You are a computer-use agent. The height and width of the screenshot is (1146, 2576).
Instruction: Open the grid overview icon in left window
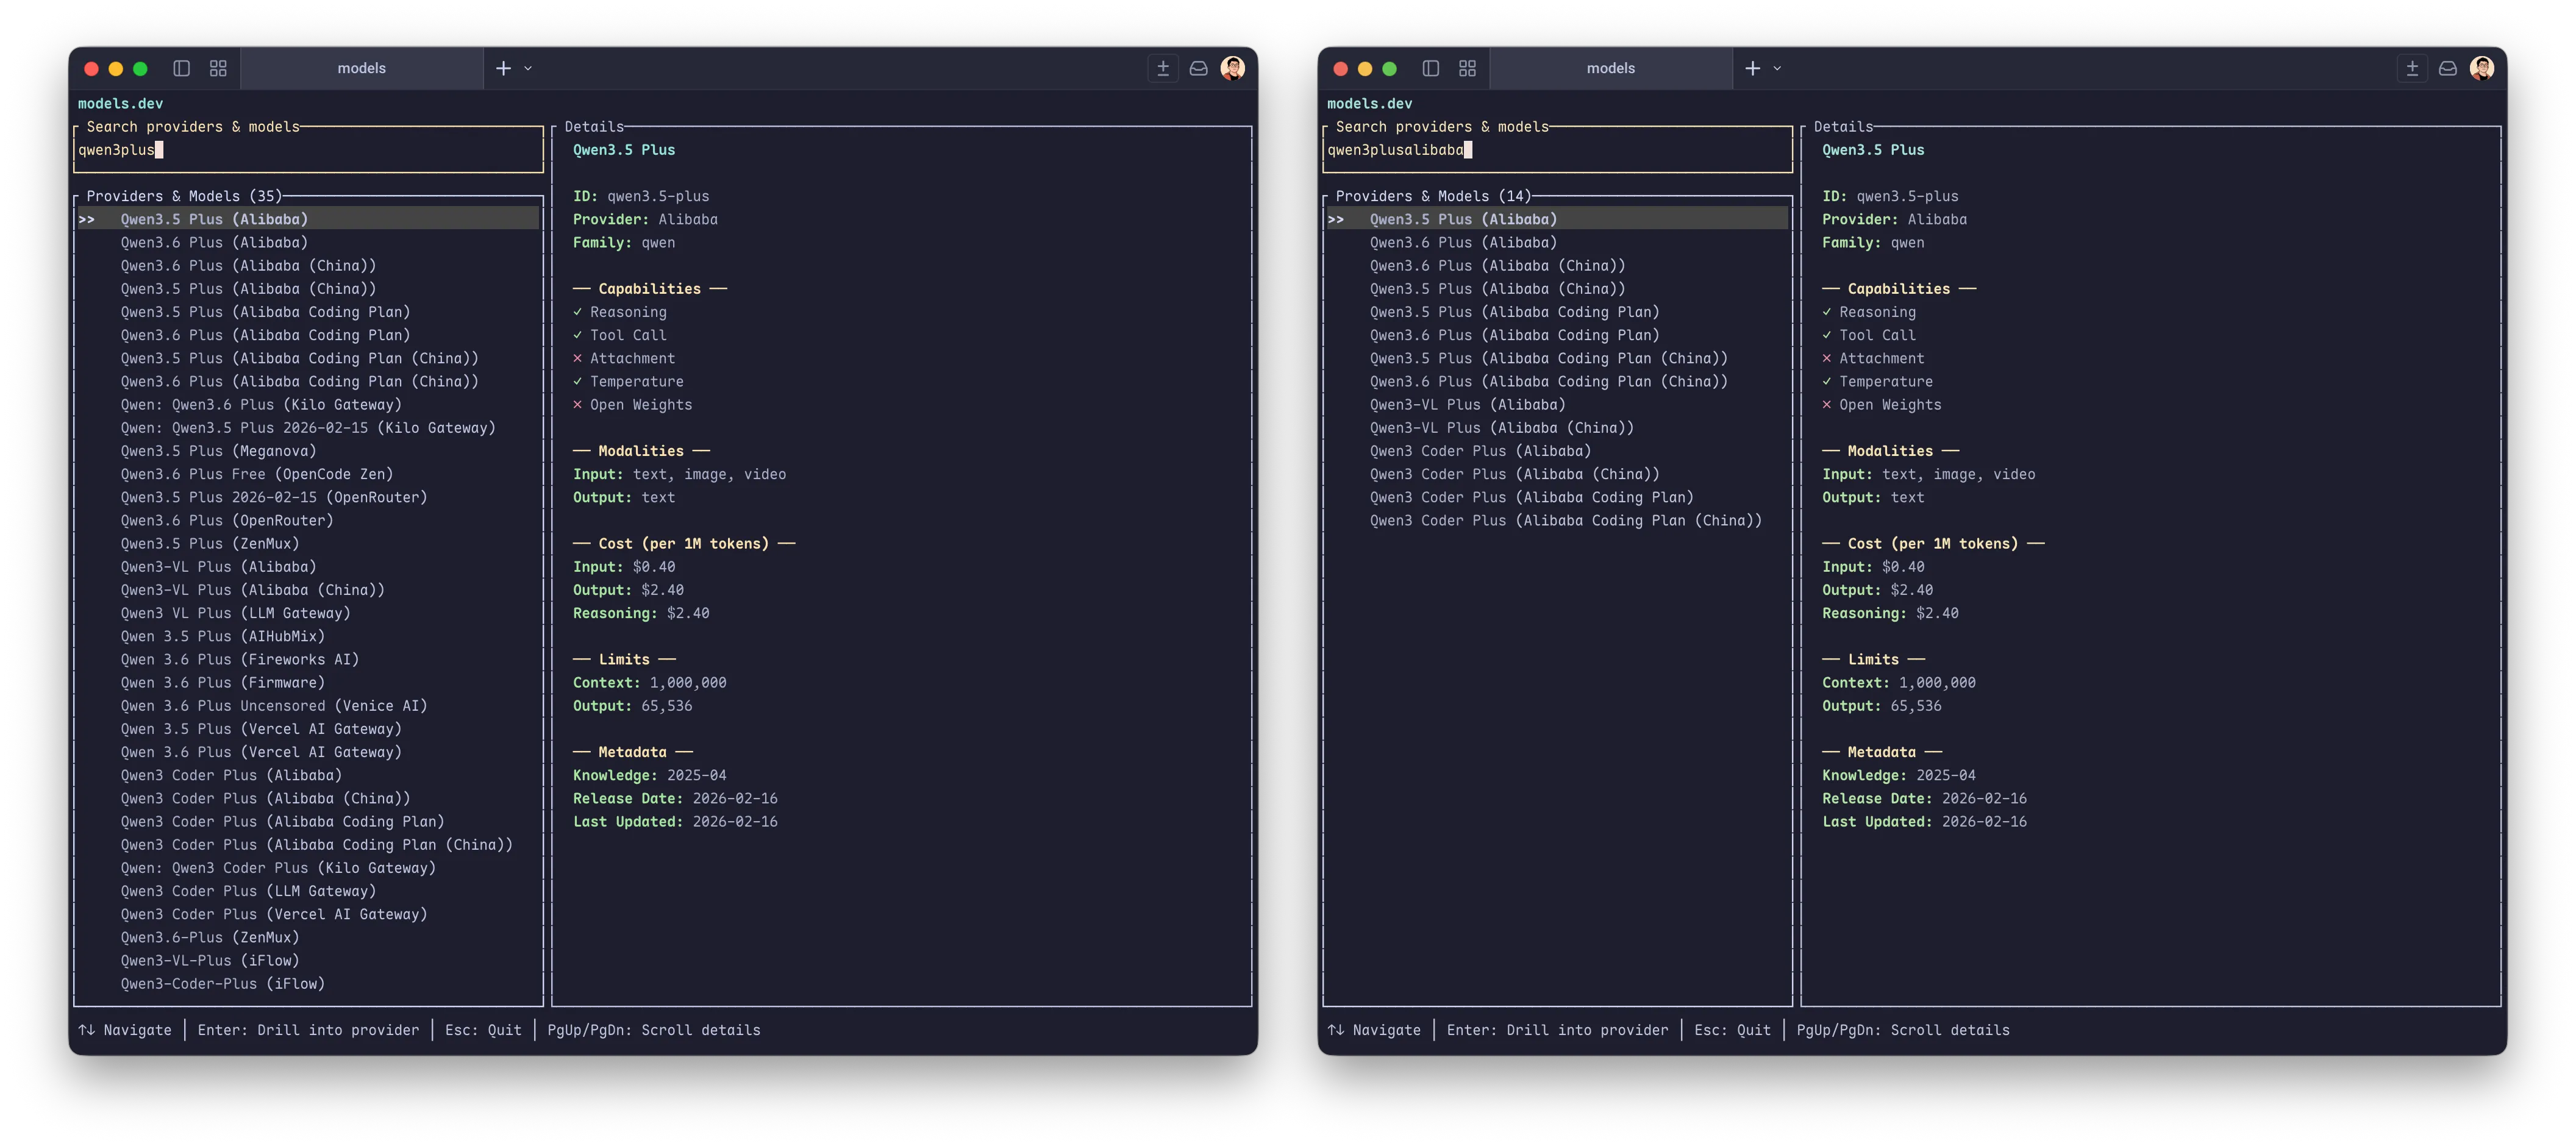[x=218, y=68]
